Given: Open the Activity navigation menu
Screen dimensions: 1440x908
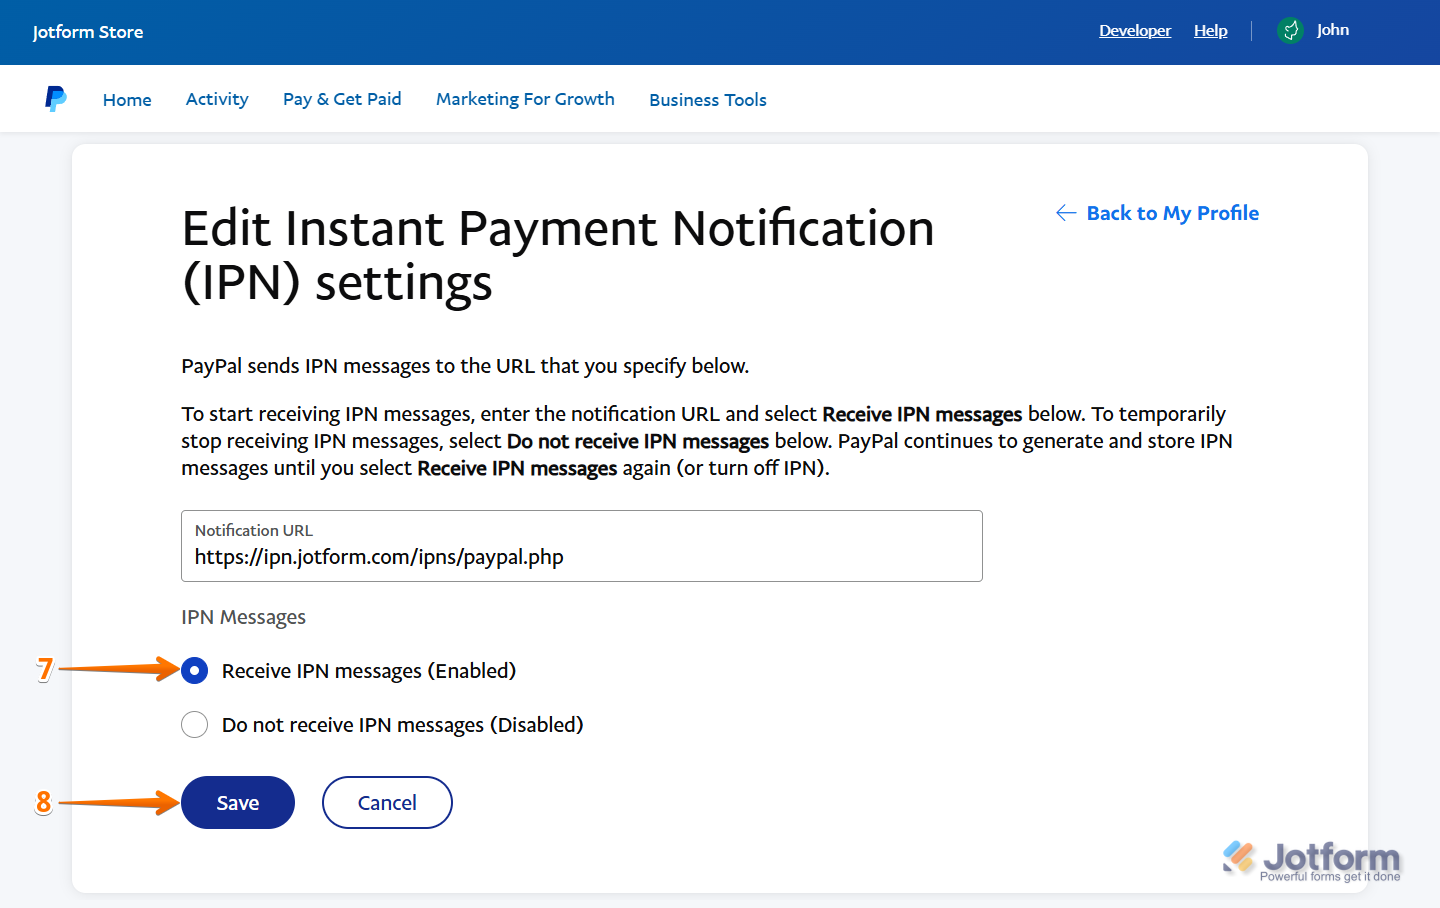Looking at the screenshot, I should [x=216, y=99].
